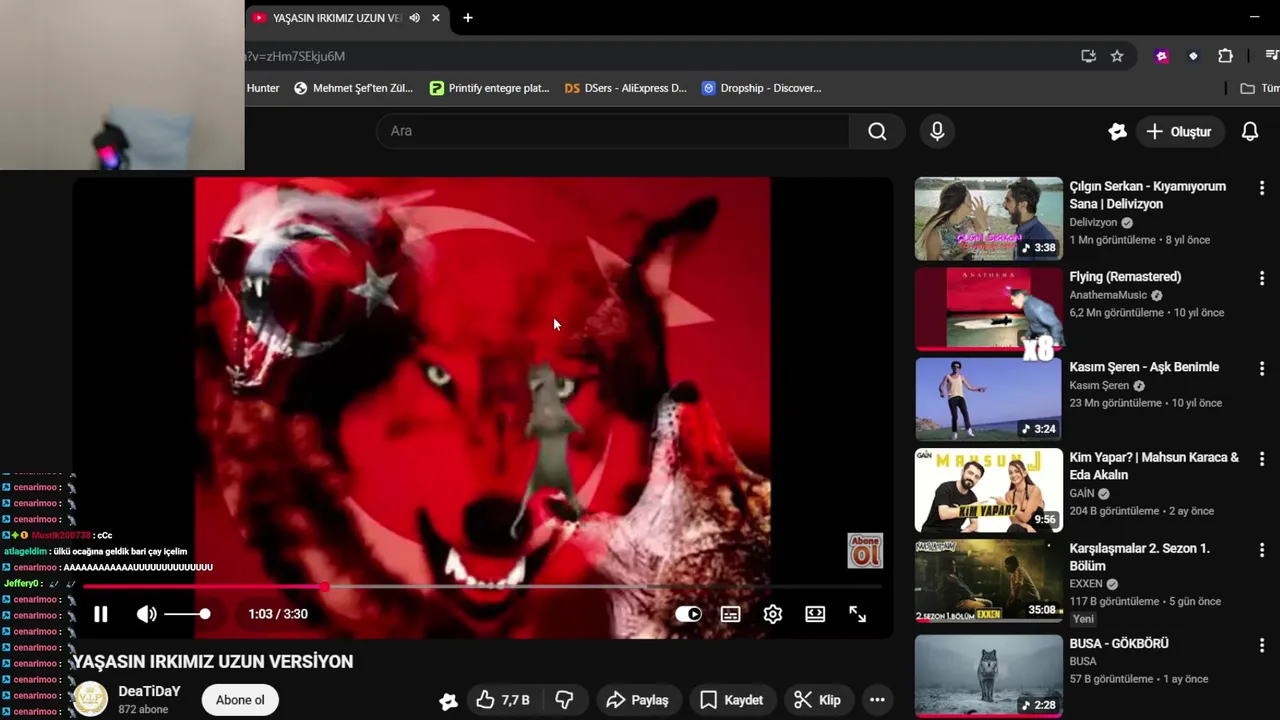Start voice search with the microphone icon

point(937,131)
